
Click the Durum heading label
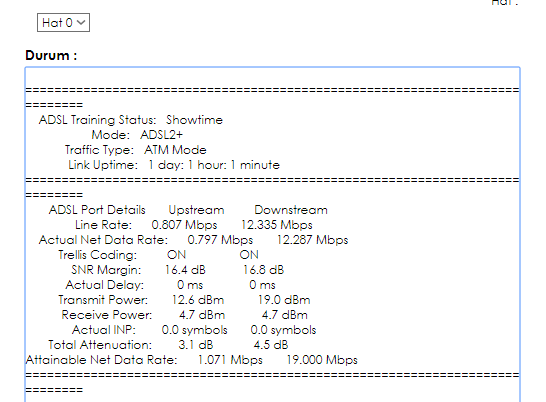(51, 55)
